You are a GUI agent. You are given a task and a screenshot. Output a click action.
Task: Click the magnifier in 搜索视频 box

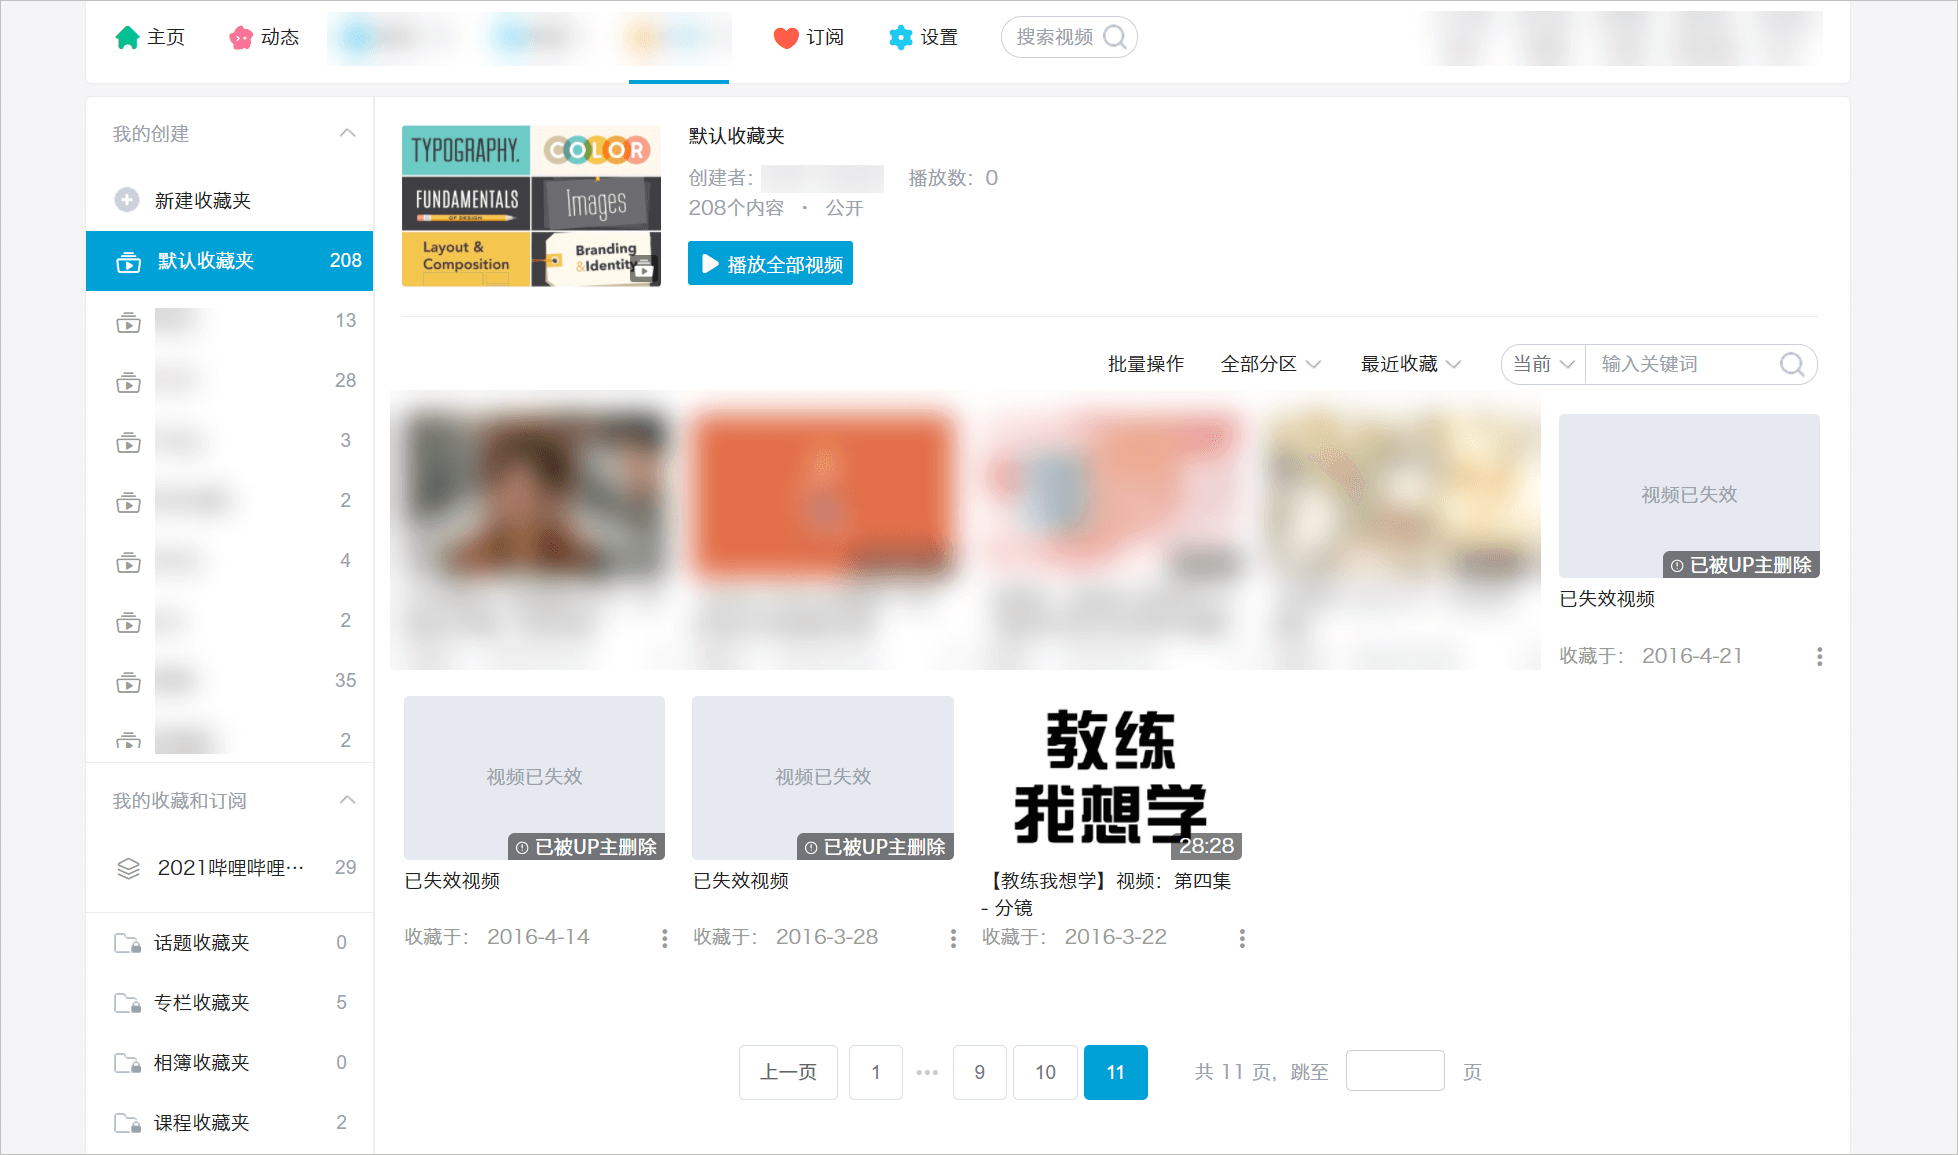(x=1114, y=38)
